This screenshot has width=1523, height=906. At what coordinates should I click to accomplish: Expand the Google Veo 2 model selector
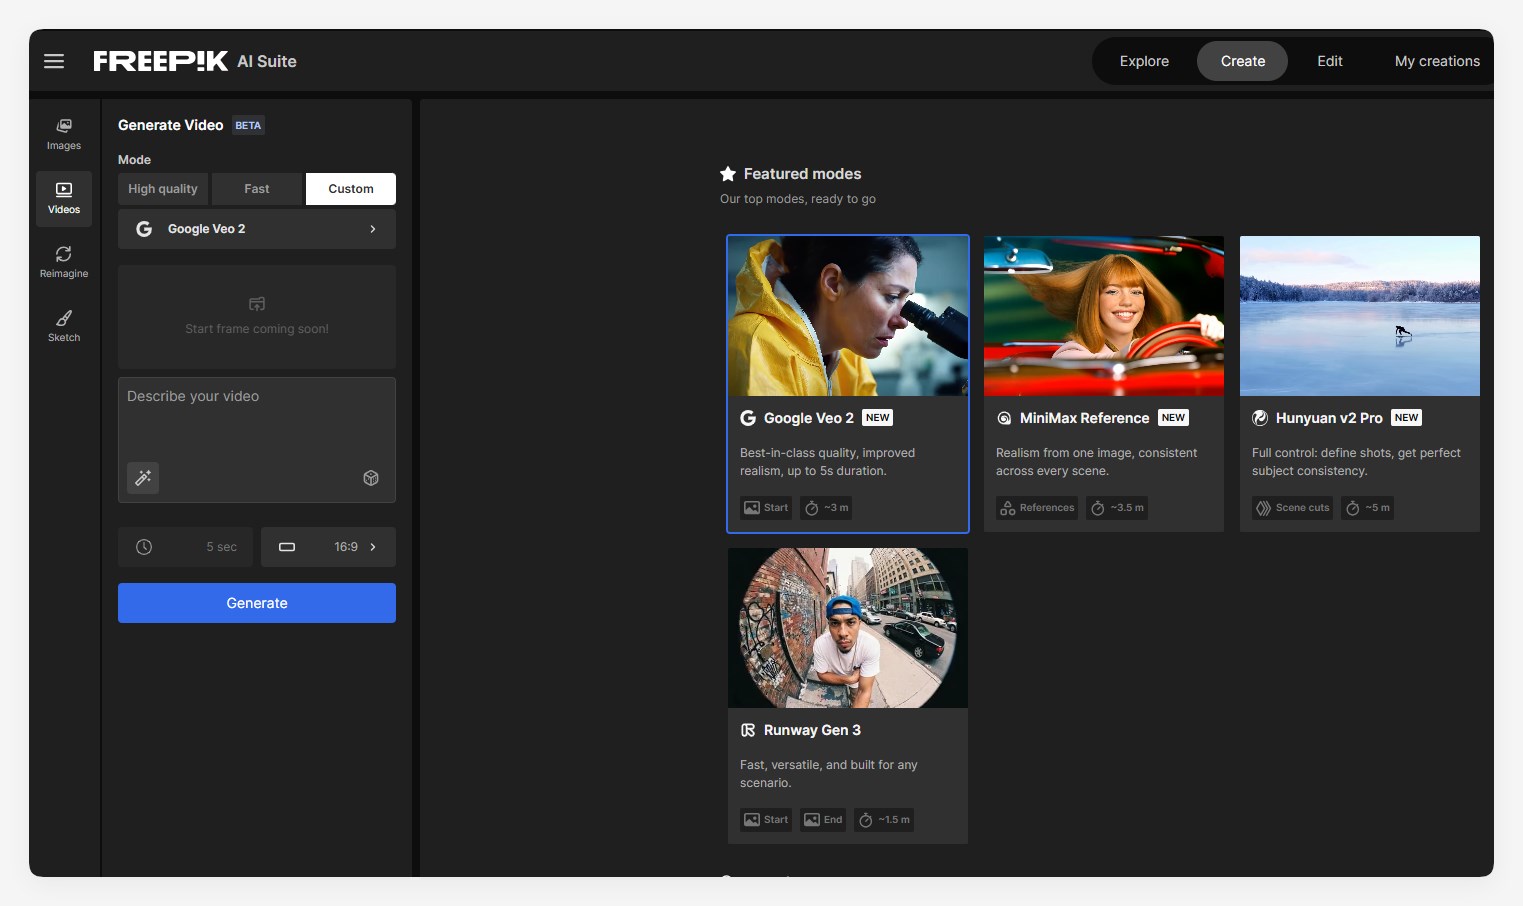point(256,228)
